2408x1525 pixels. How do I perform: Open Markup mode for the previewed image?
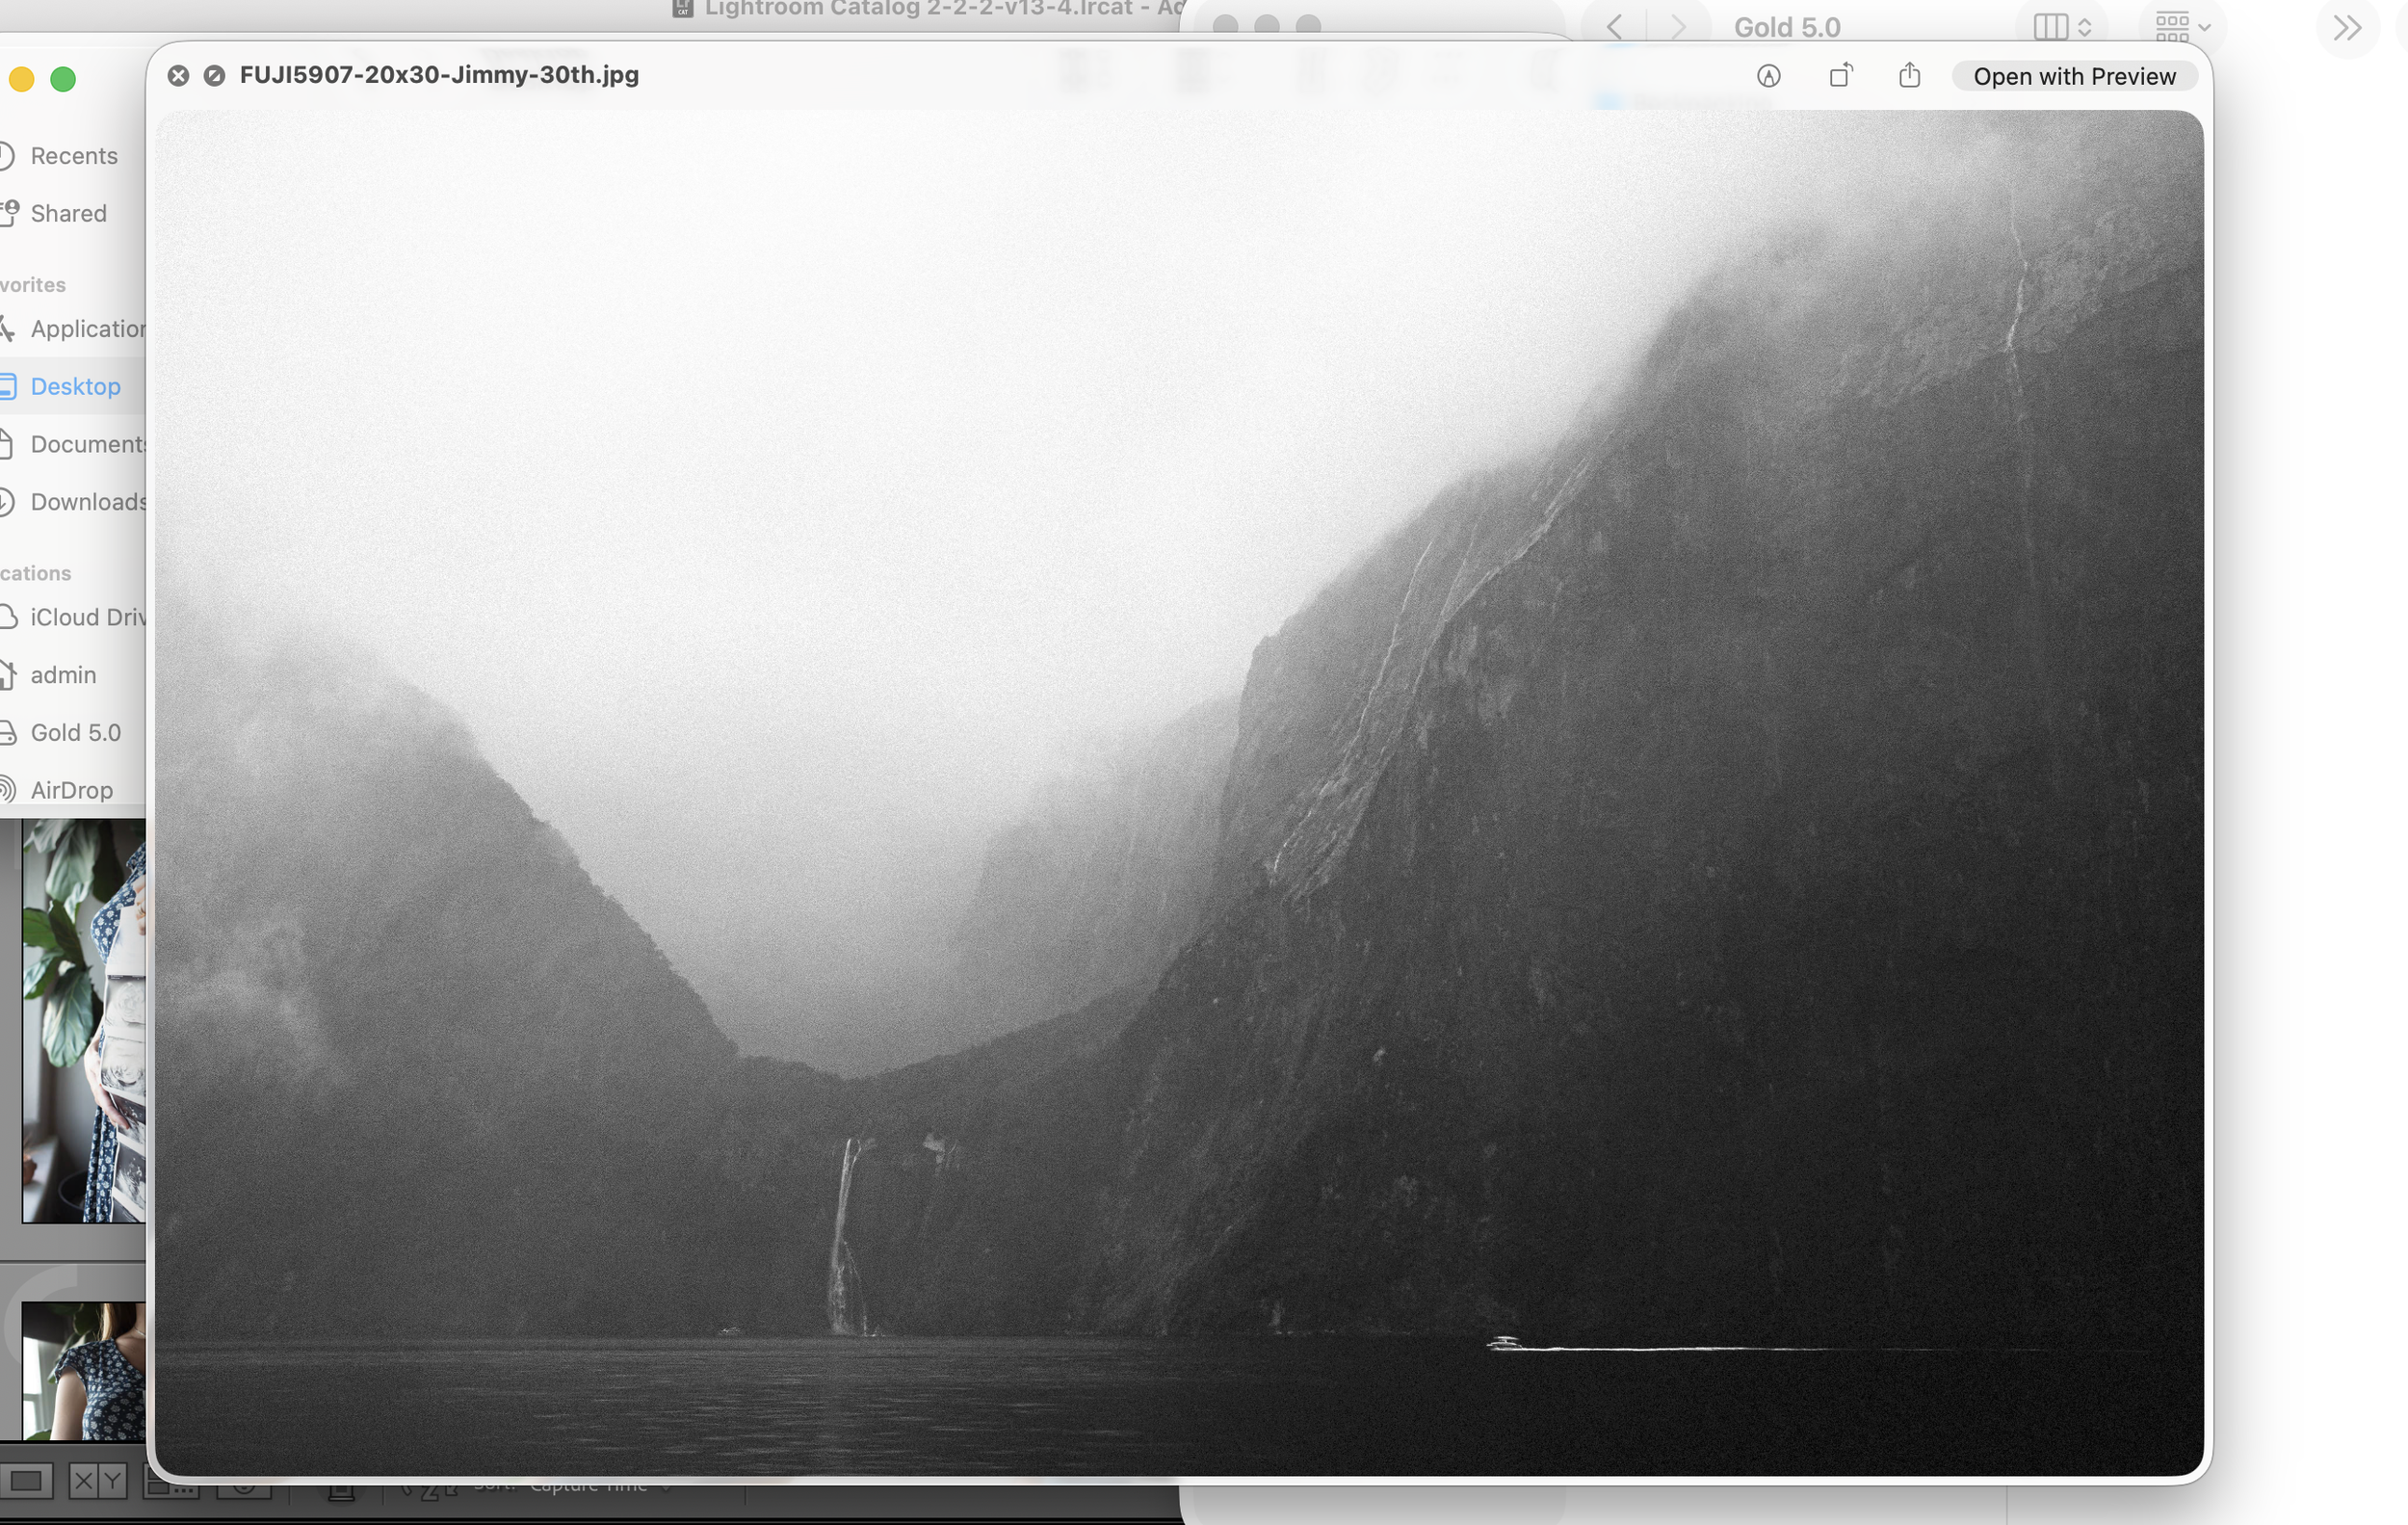pyautogui.click(x=1769, y=75)
